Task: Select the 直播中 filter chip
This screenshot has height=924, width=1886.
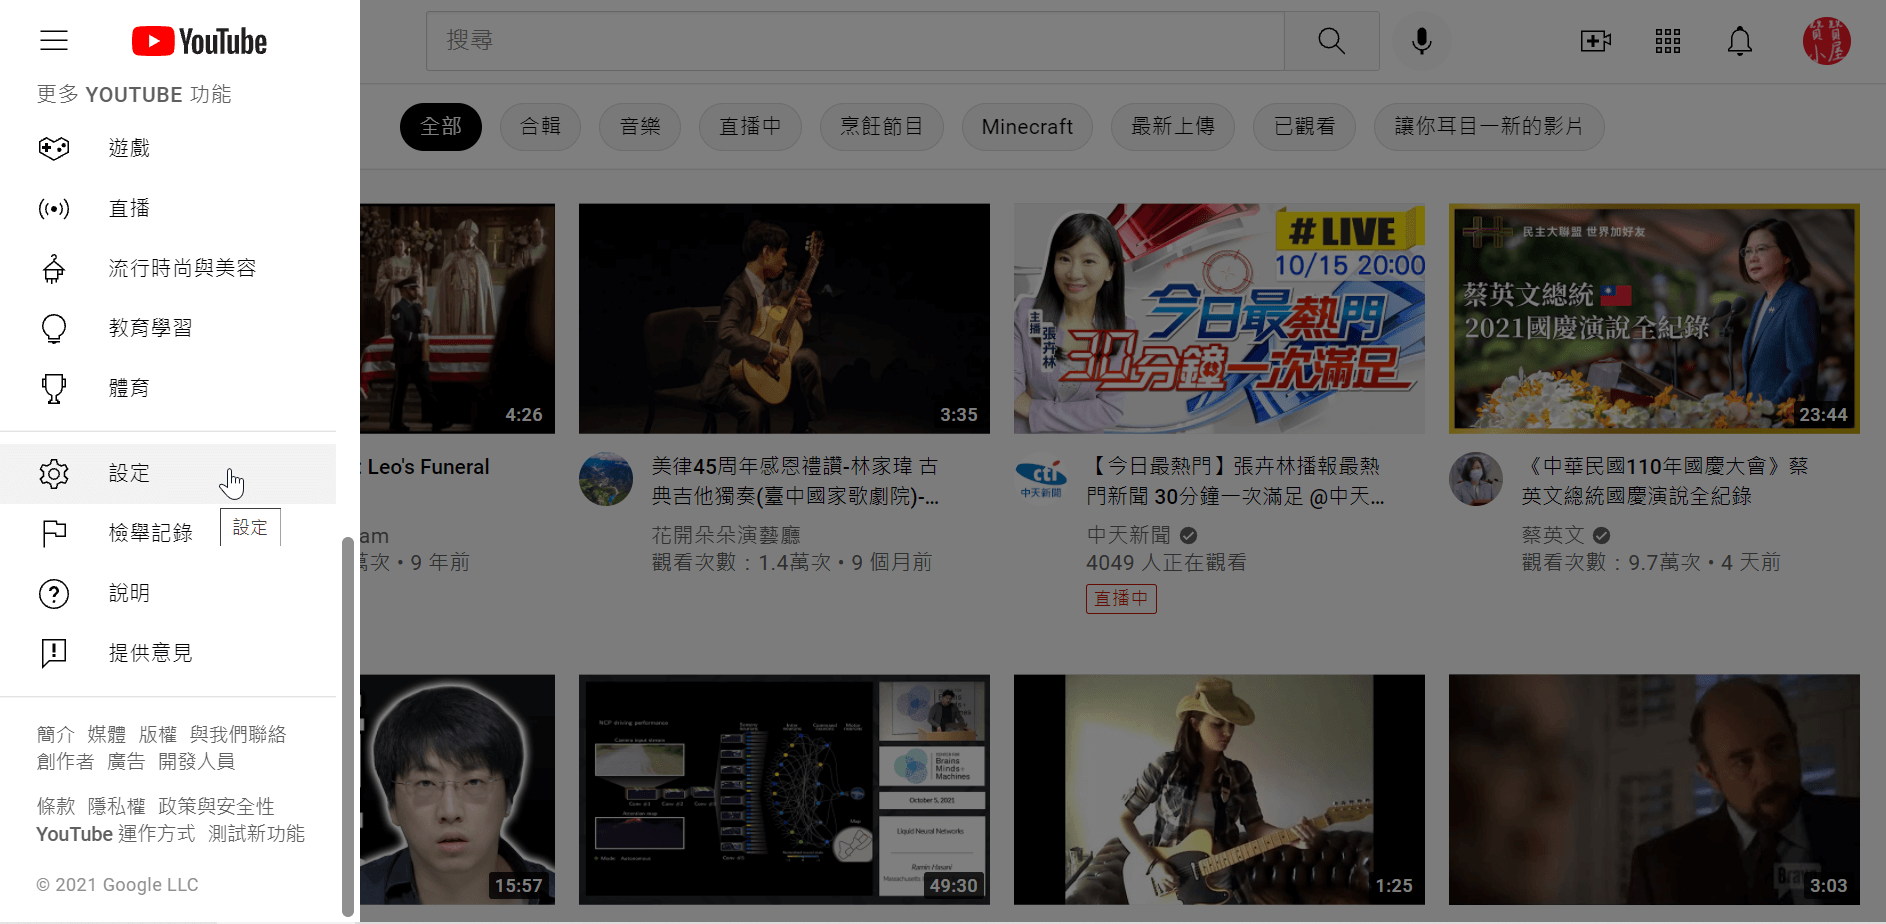Action: tap(750, 127)
